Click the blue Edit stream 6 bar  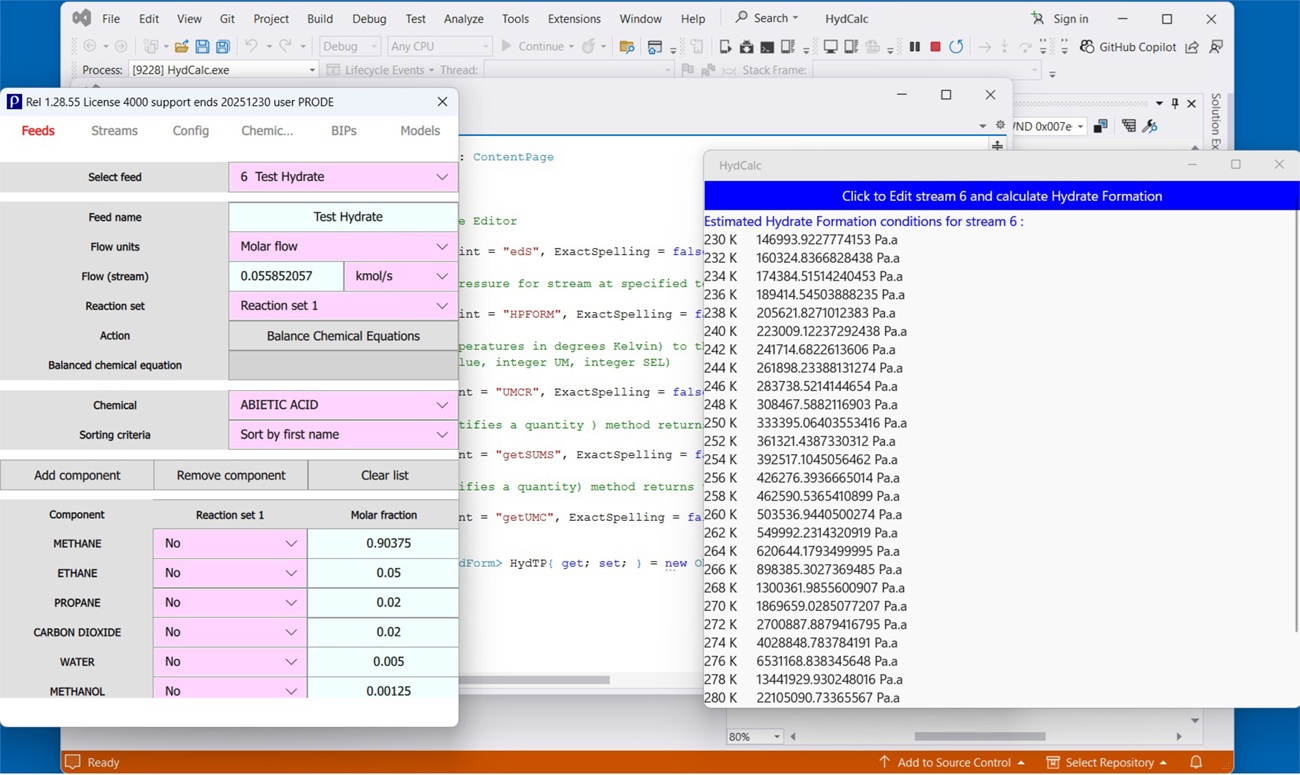(x=1001, y=196)
